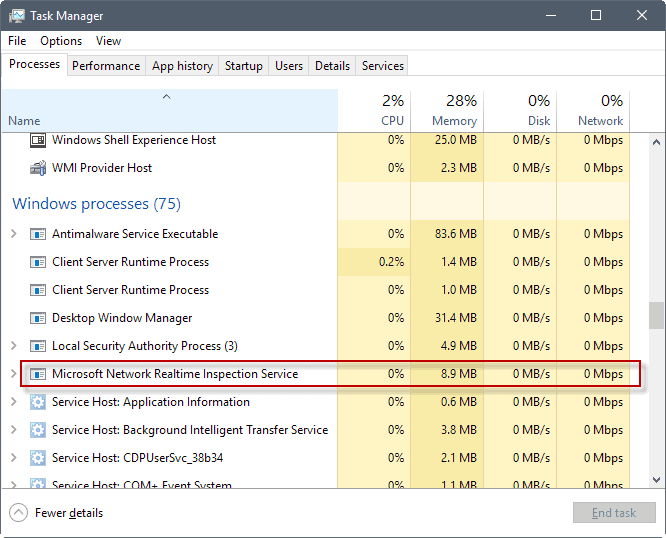The image size is (666, 538).
Task: Click the 4.9 MB memory value
Action: point(459,346)
